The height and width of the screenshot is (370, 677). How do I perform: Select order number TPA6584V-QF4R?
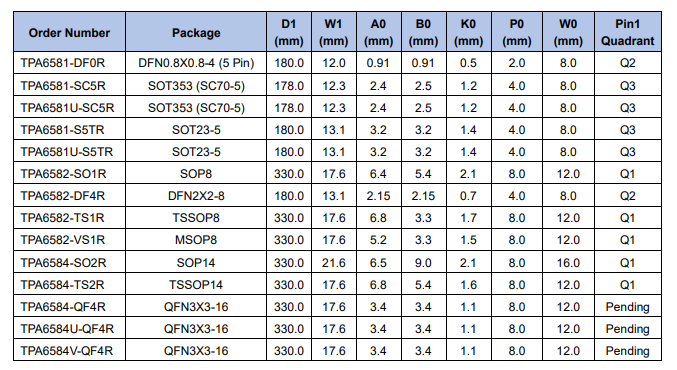click(x=66, y=351)
